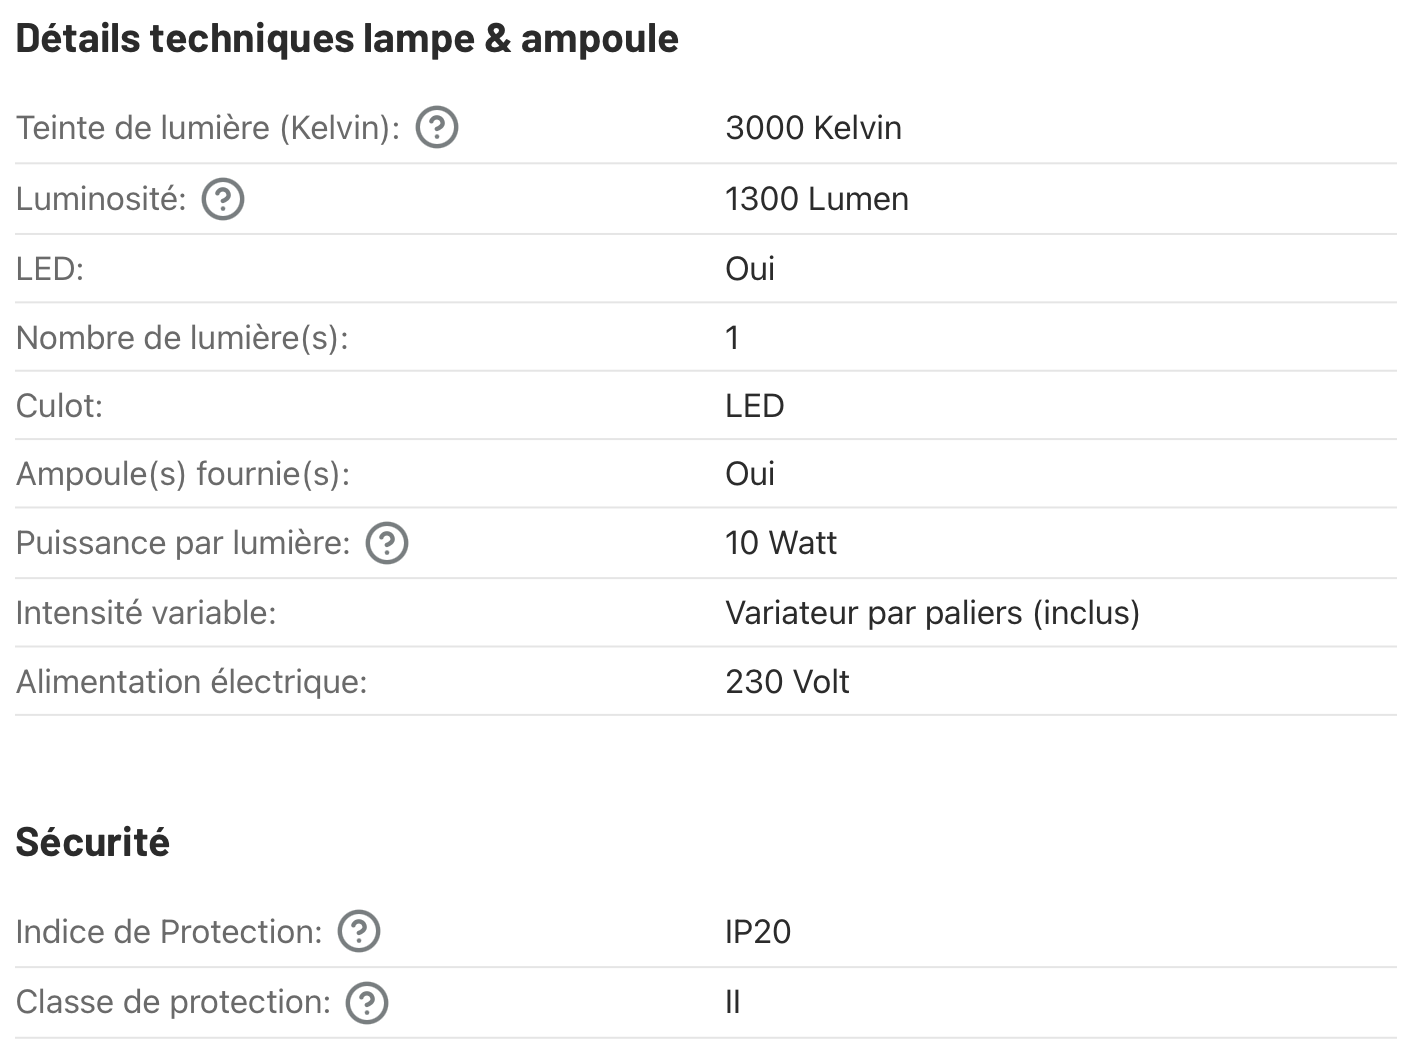
Task: Click help icon next to Teinte de lumière (Kelvin)
Action: pyautogui.click(x=437, y=128)
